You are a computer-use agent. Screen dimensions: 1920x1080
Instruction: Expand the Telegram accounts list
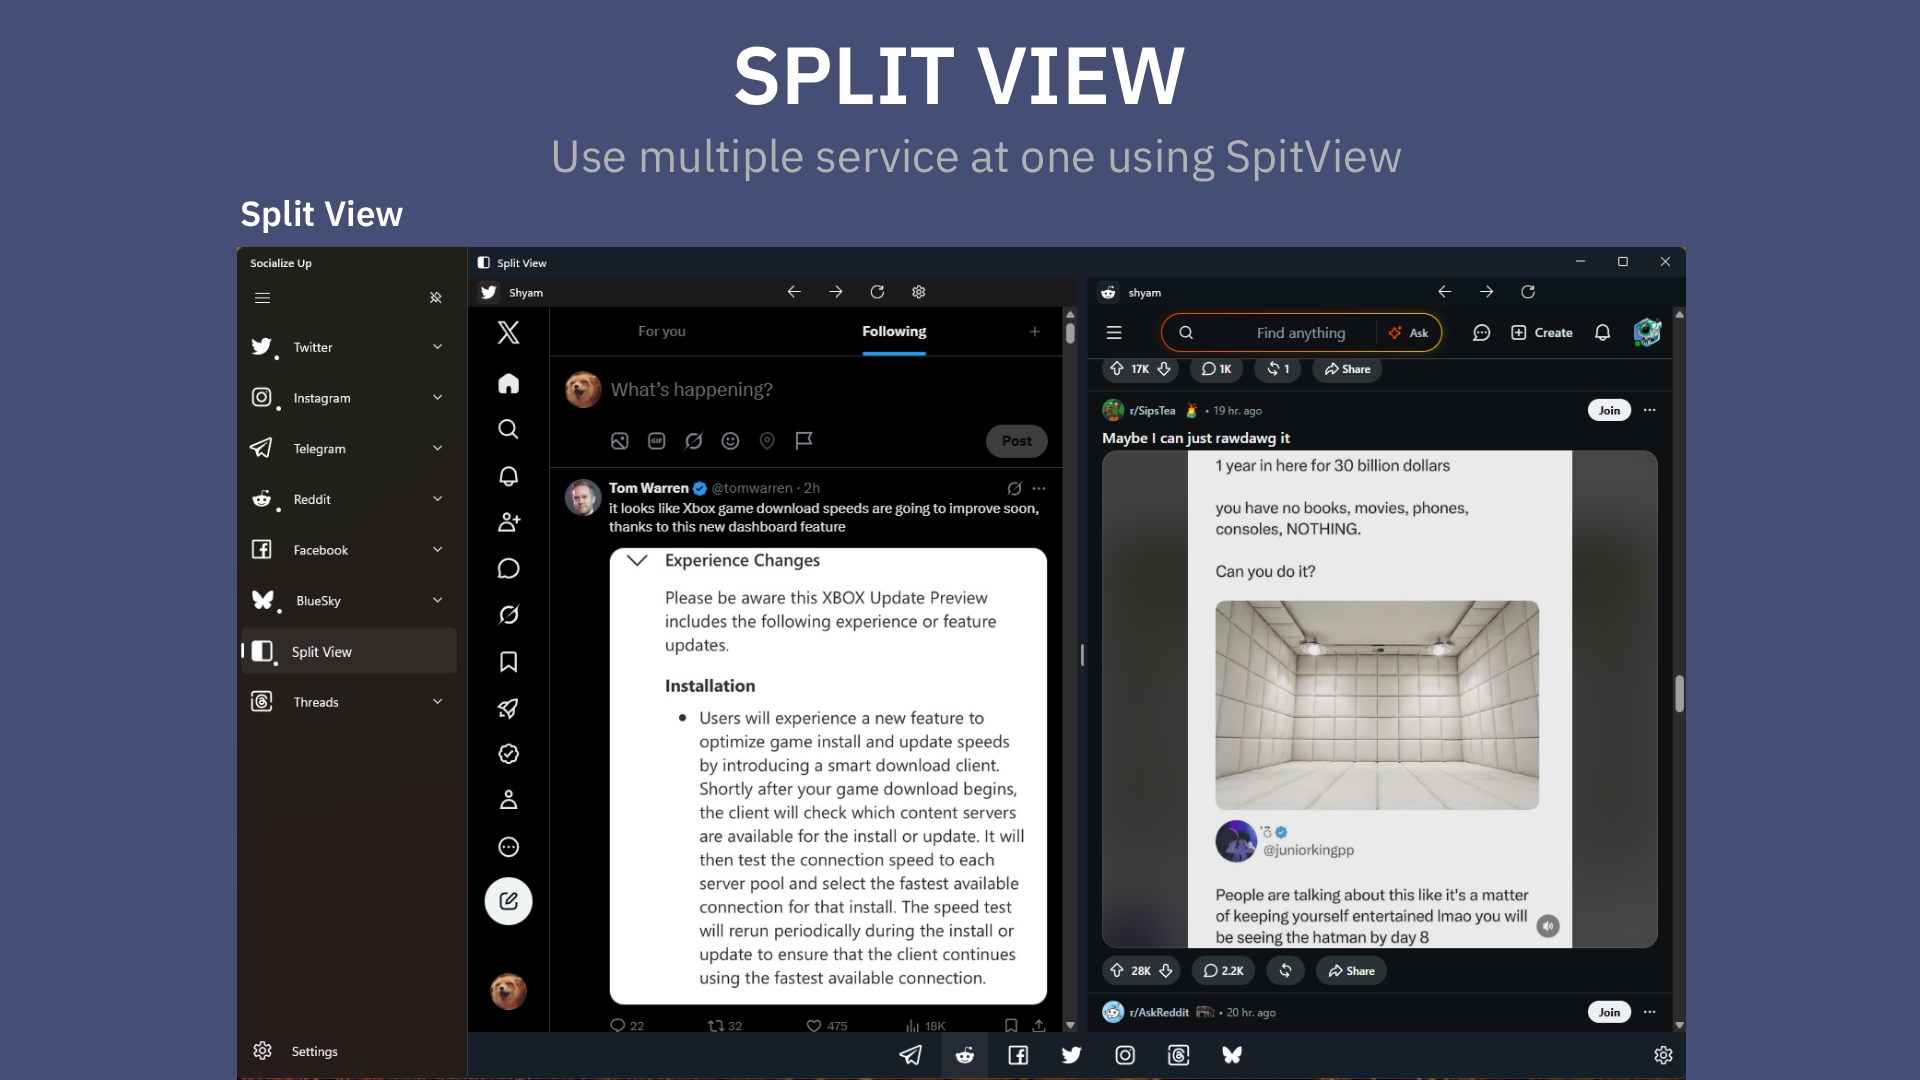coord(437,448)
